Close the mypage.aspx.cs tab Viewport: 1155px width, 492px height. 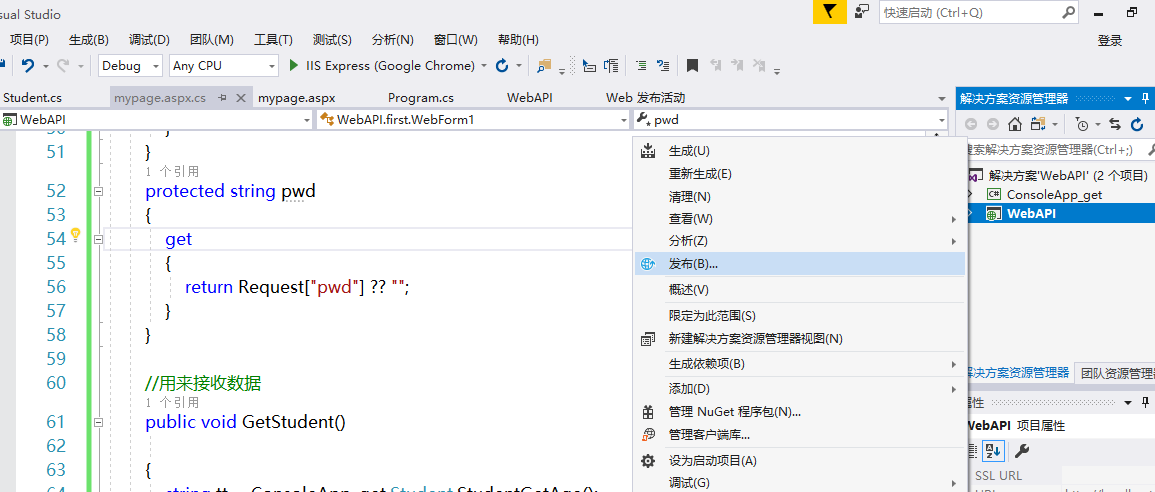(x=240, y=98)
